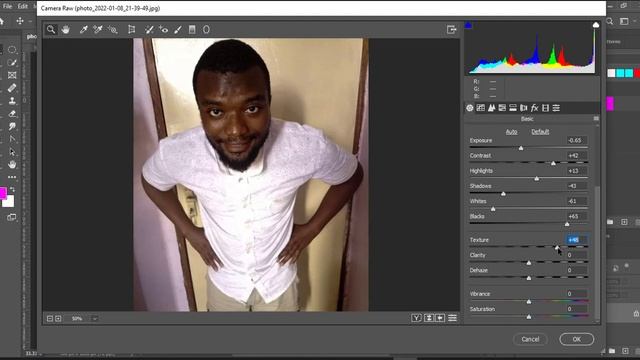Open the Edit menu in Photoshop
The height and width of the screenshot is (360, 640).
23,6
